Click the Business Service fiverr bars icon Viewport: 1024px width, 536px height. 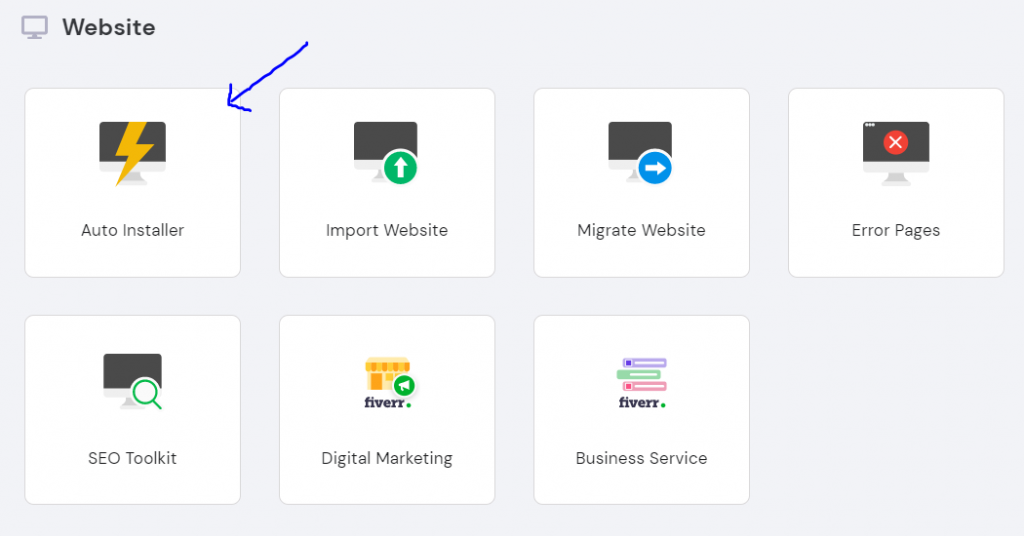[x=642, y=383]
